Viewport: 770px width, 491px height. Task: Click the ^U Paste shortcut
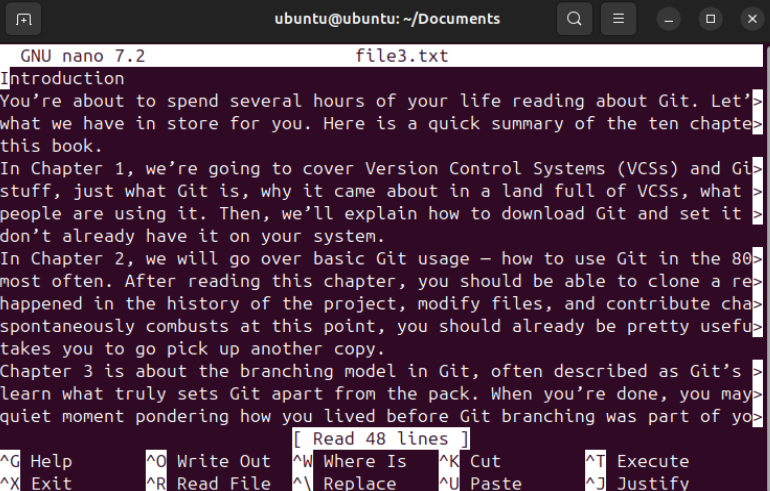pyautogui.click(x=480, y=483)
